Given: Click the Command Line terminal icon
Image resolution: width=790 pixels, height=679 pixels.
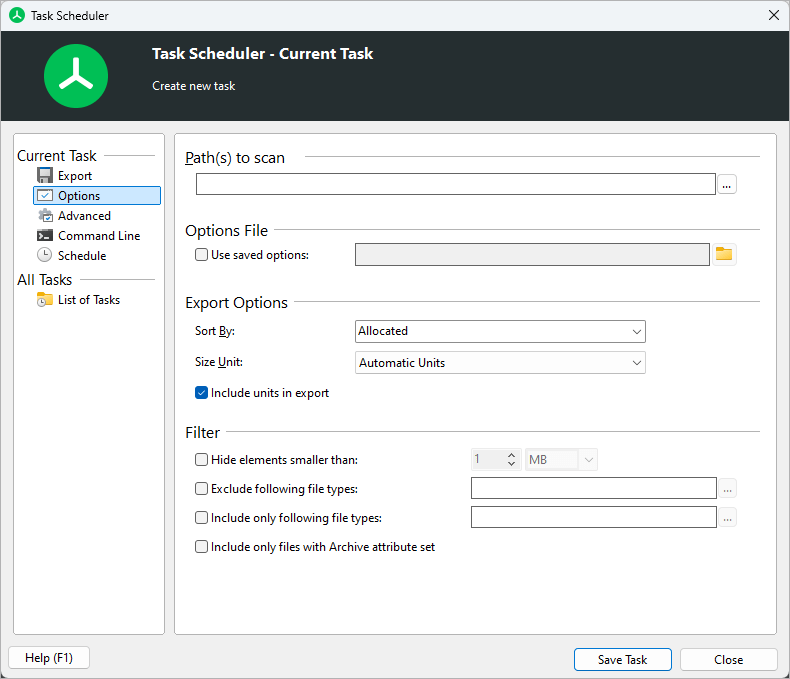Looking at the screenshot, I should (45, 236).
